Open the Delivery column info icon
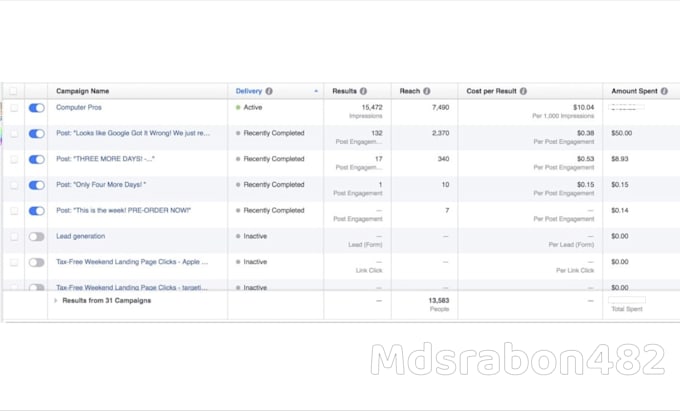Image resolution: width=680 pixels, height=411 pixels. tap(269, 91)
